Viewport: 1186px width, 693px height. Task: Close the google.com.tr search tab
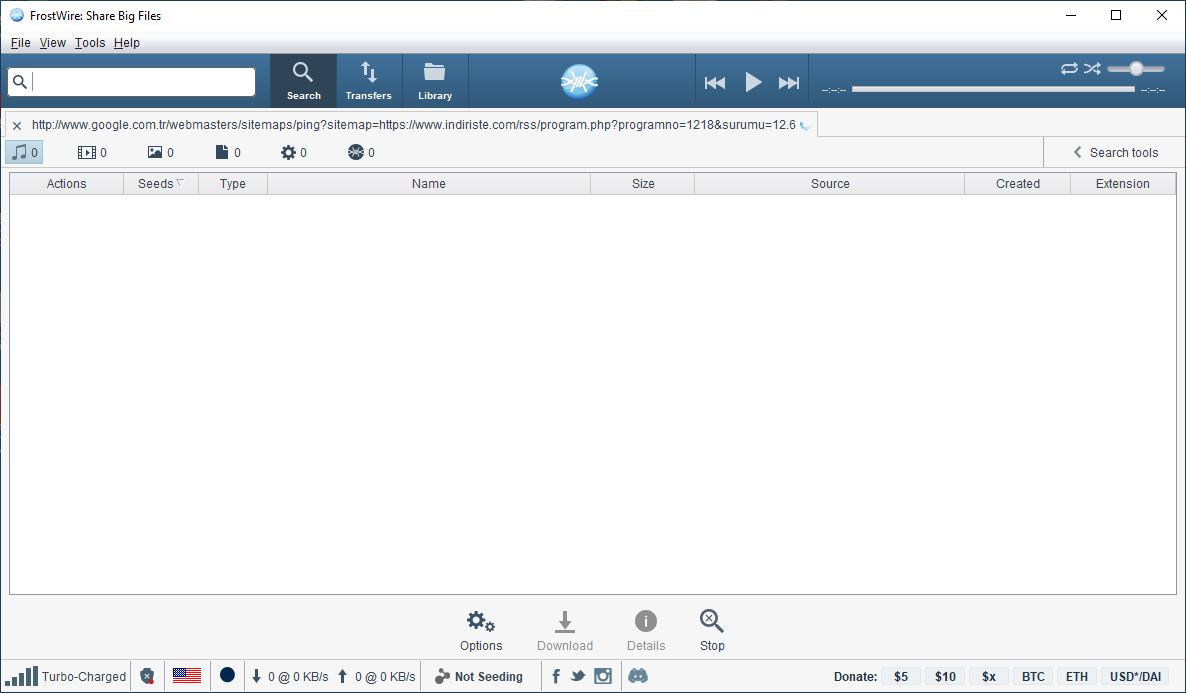coord(17,126)
